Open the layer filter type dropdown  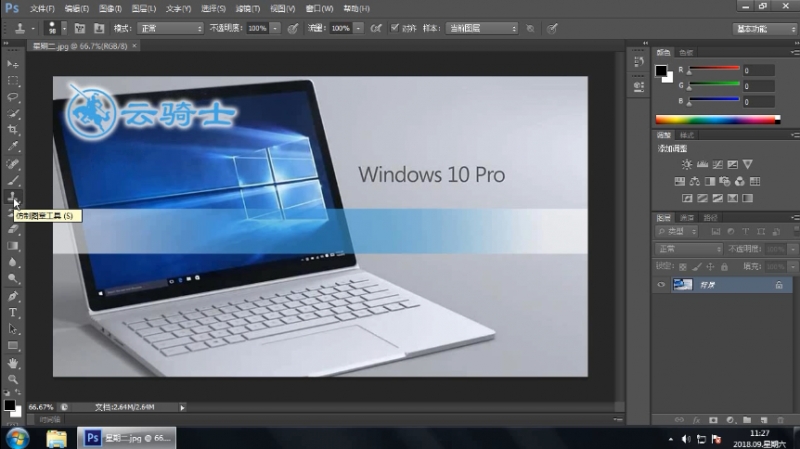coord(677,232)
